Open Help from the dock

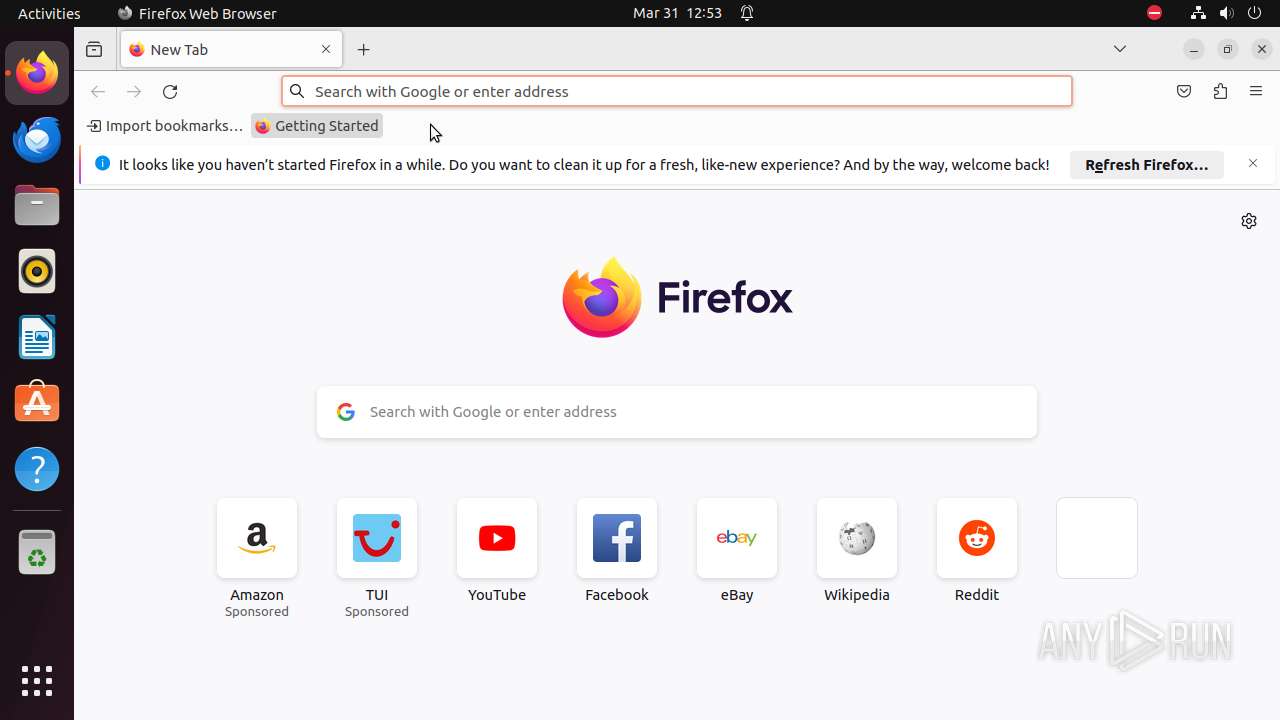37,469
